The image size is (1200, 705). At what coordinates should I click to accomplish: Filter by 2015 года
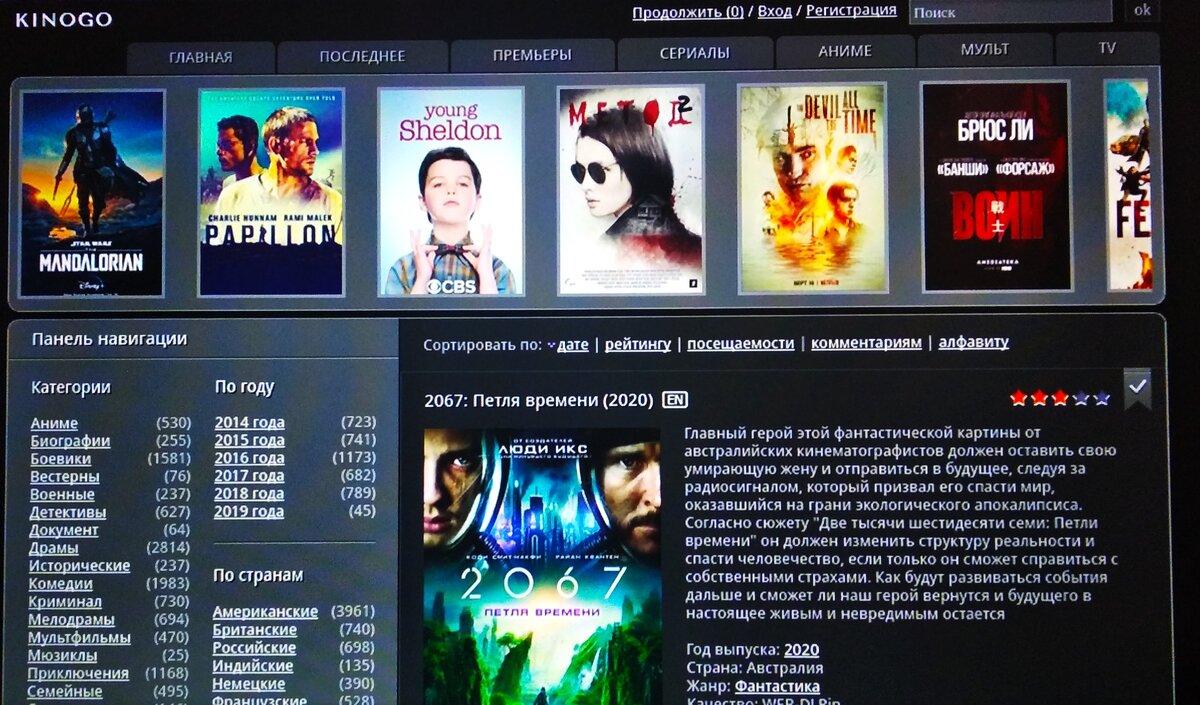pyautogui.click(x=249, y=441)
